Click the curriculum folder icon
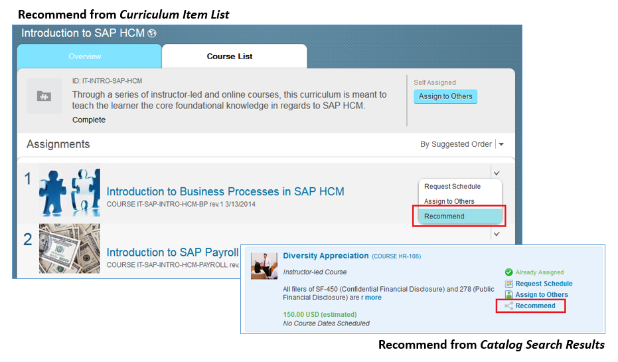Viewport: 618px width, 362px height. (44, 96)
